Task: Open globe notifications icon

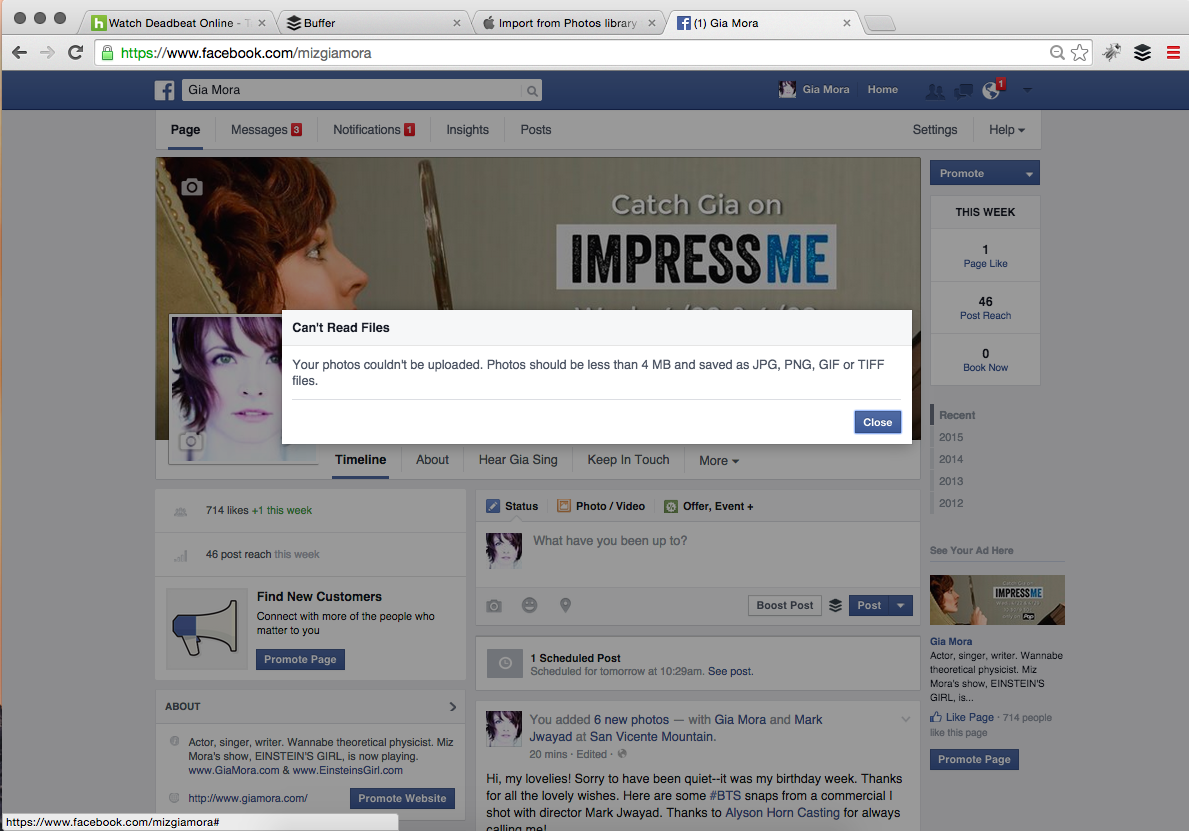Action: (991, 90)
